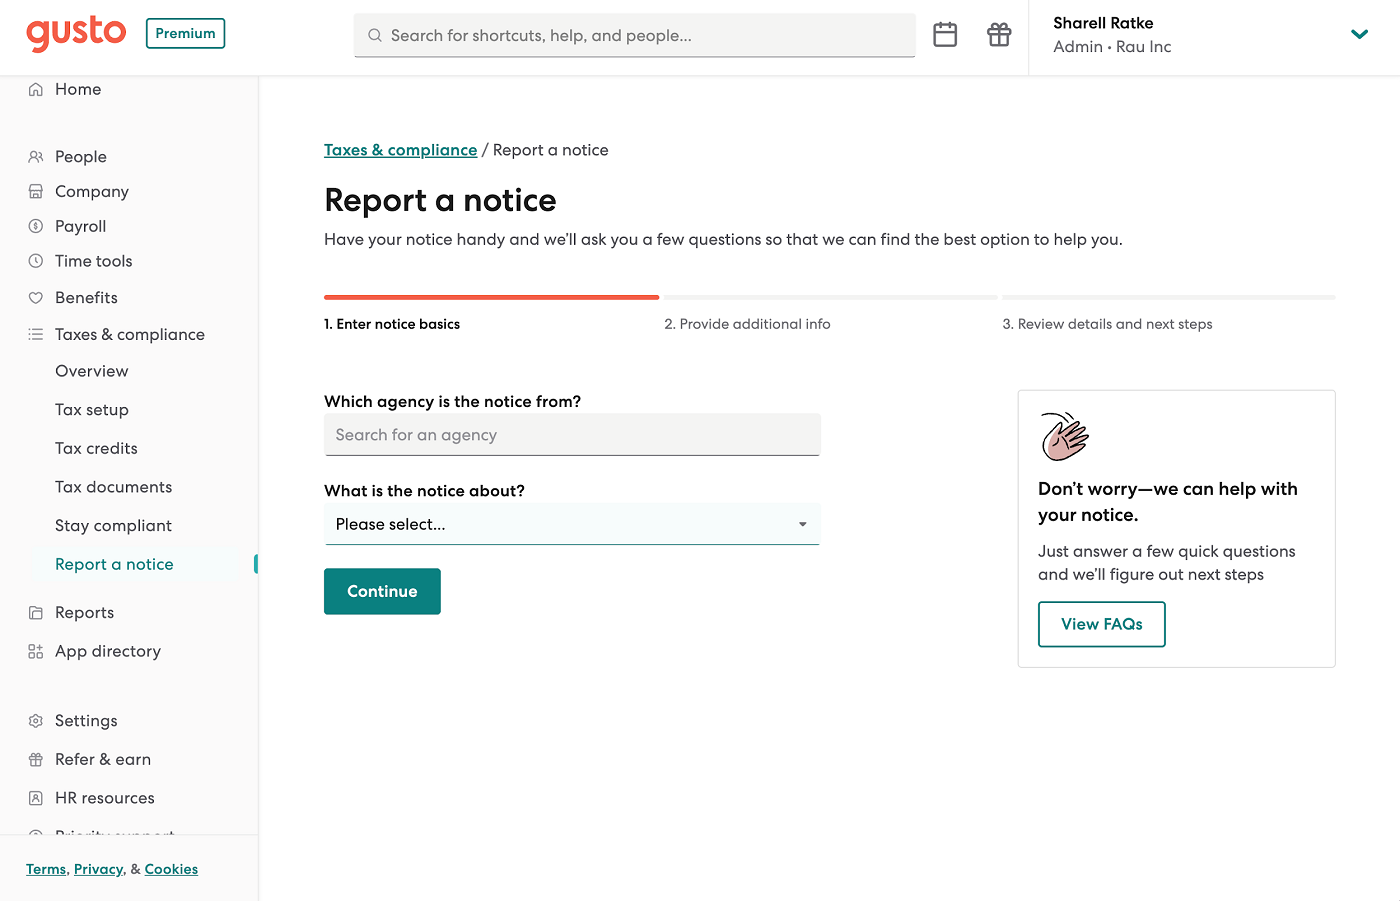Open Refer & earn page
This screenshot has width=1400, height=901.
103,760
